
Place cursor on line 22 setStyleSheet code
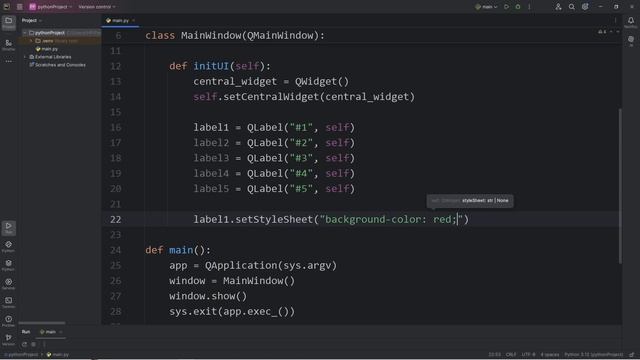[x=331, y=219]
